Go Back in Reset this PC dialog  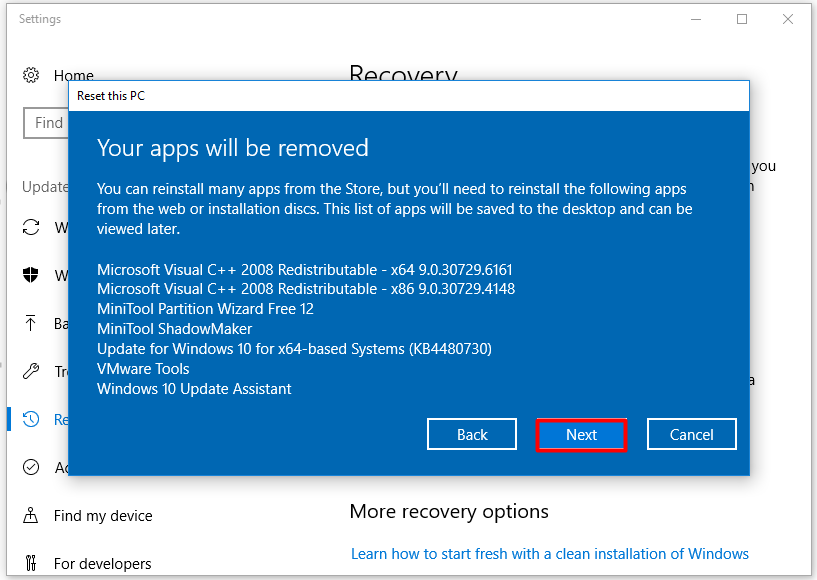pyautogui.click(x=472, y=434)
